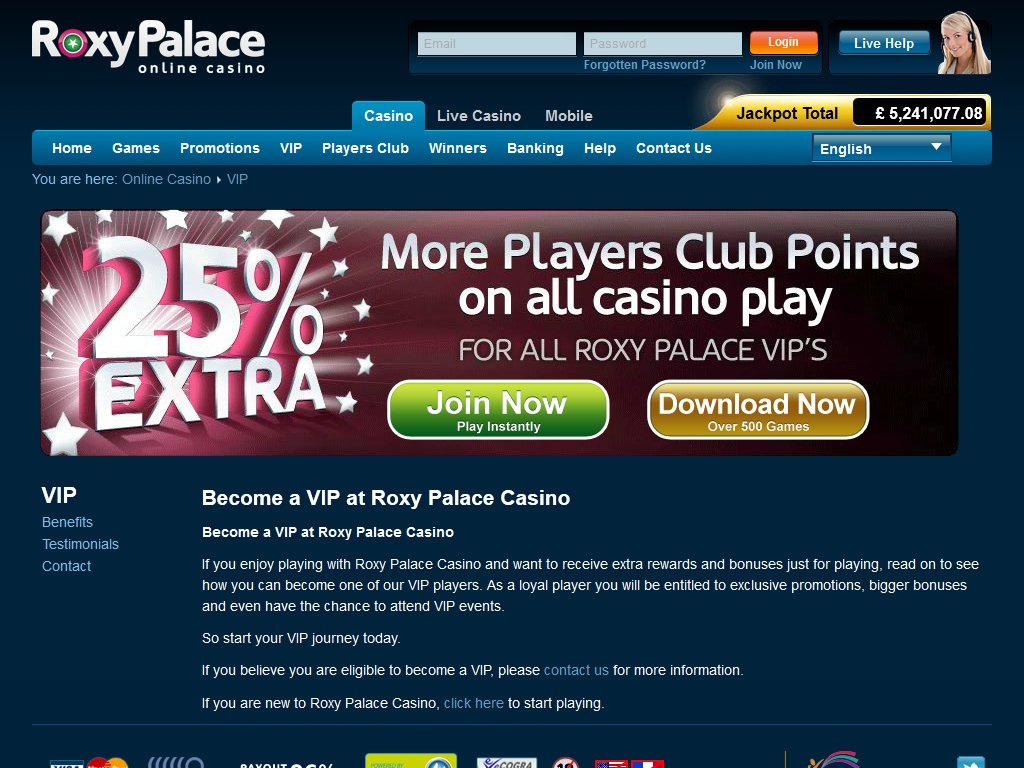Image resolution: width=1024 pixels, height=768 pixels.
Task: Click the 18+ age restriction badge
Action: (566, 763)
